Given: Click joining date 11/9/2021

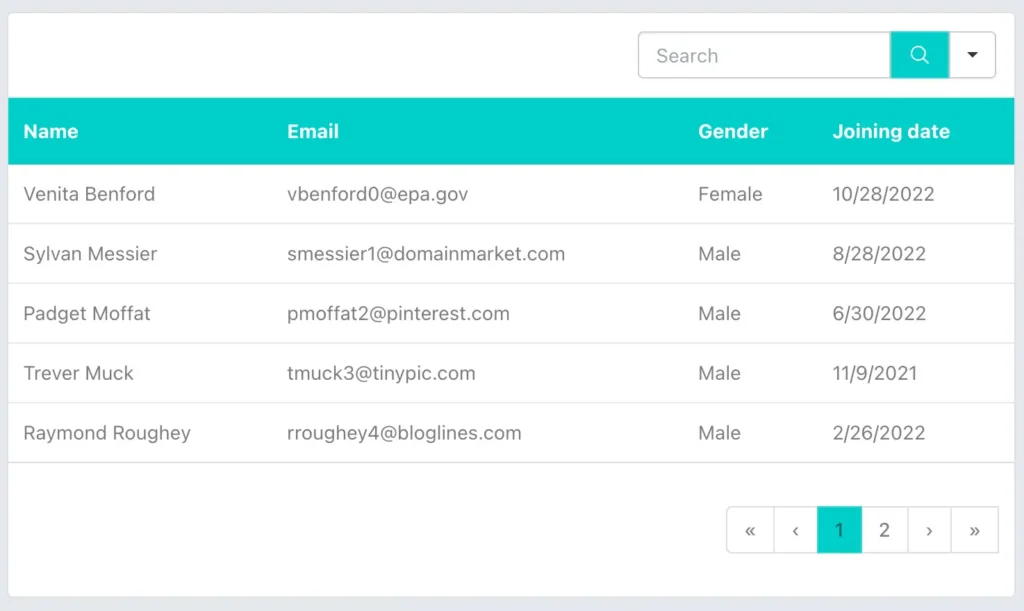Looking at the screenshot, I should [875, 373].
